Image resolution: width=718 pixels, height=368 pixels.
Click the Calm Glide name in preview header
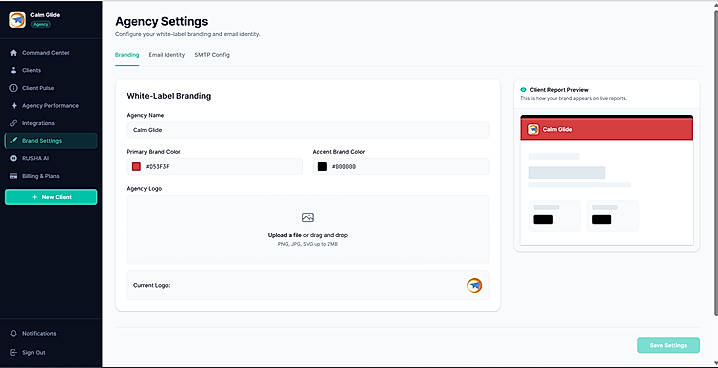point(557,130)
